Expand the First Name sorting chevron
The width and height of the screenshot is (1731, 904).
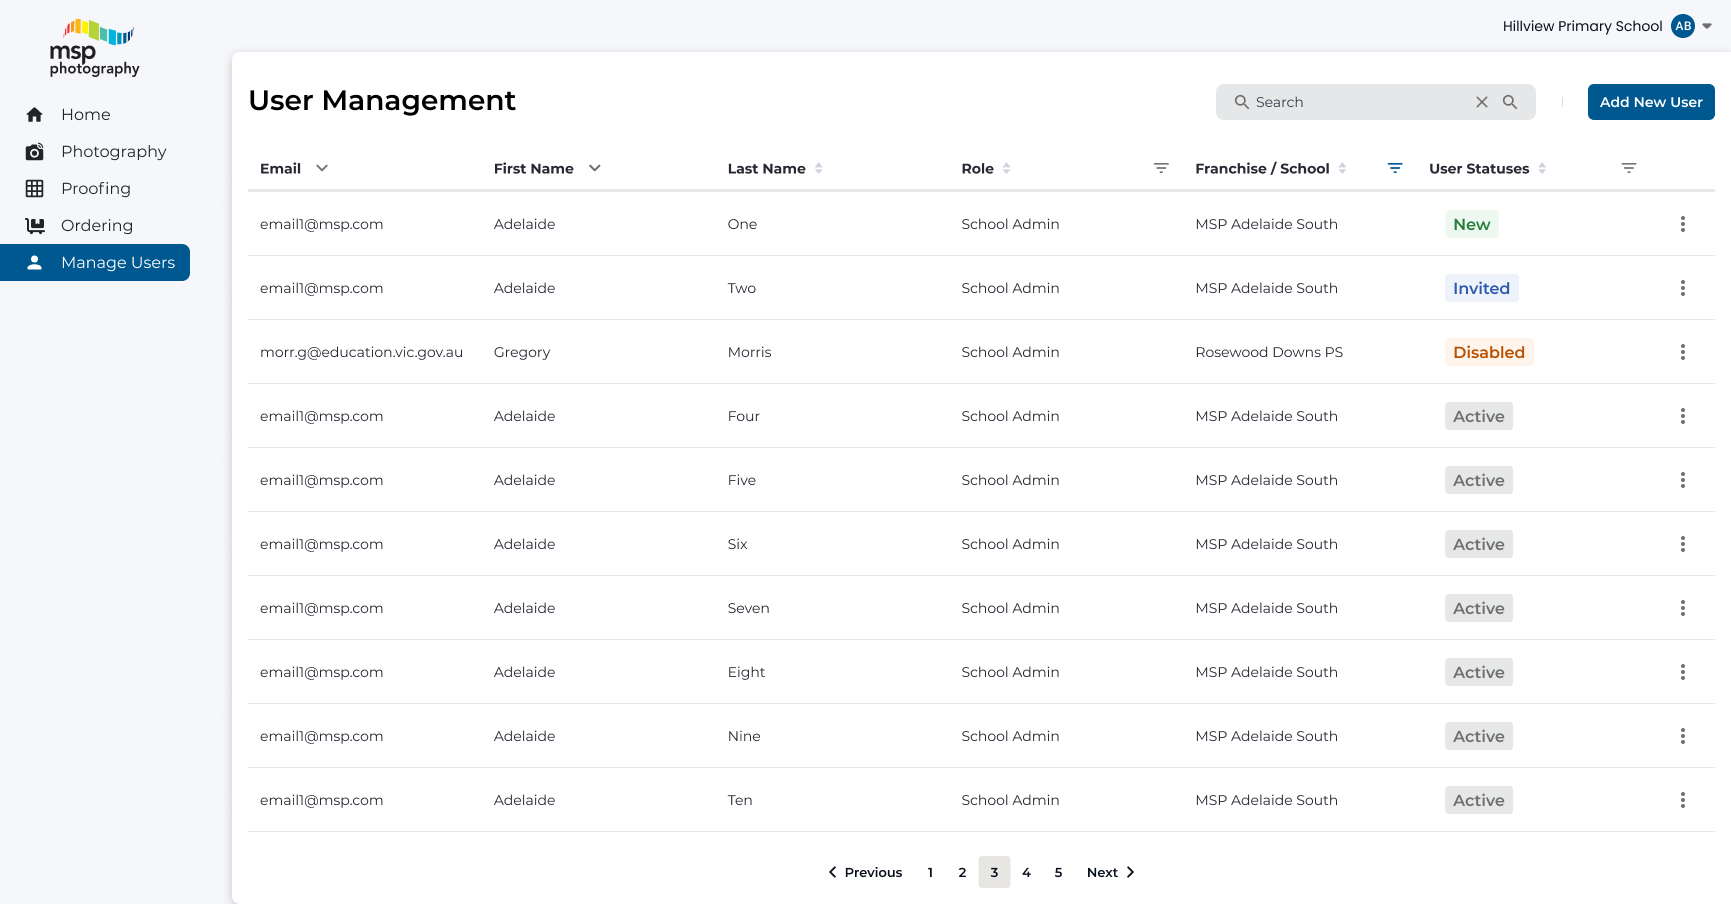click(595, 168)
